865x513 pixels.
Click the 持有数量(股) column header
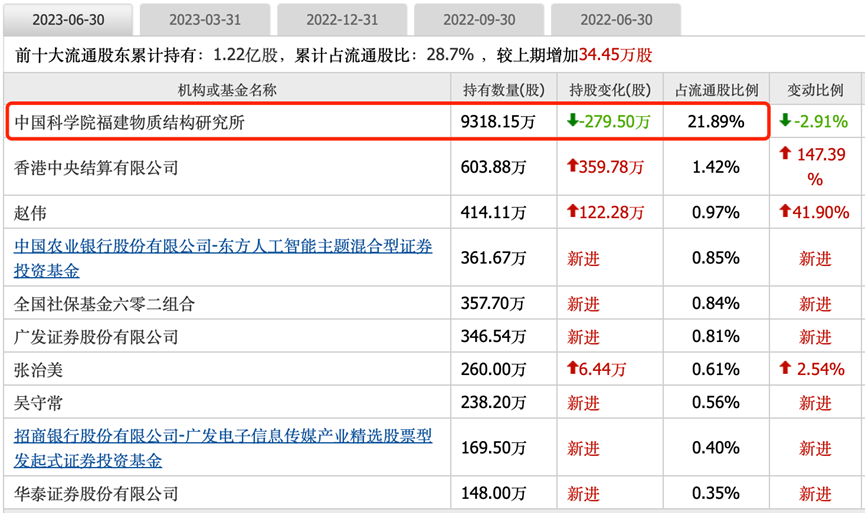tap(504, 90)
